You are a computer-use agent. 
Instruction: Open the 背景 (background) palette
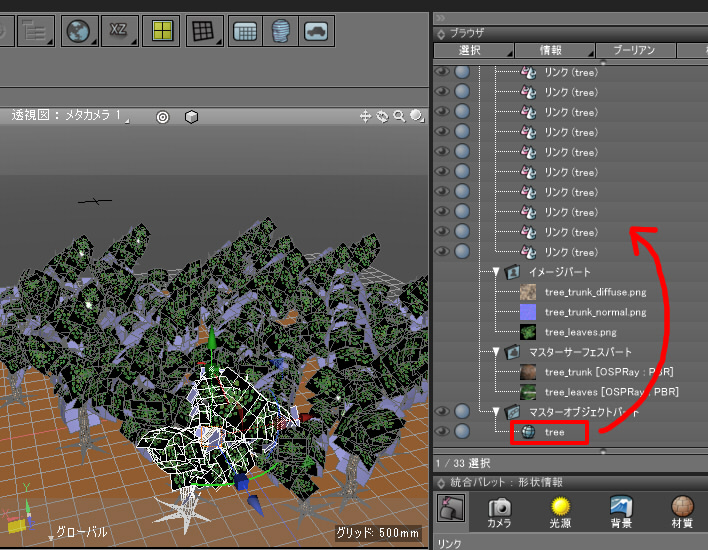621,514
